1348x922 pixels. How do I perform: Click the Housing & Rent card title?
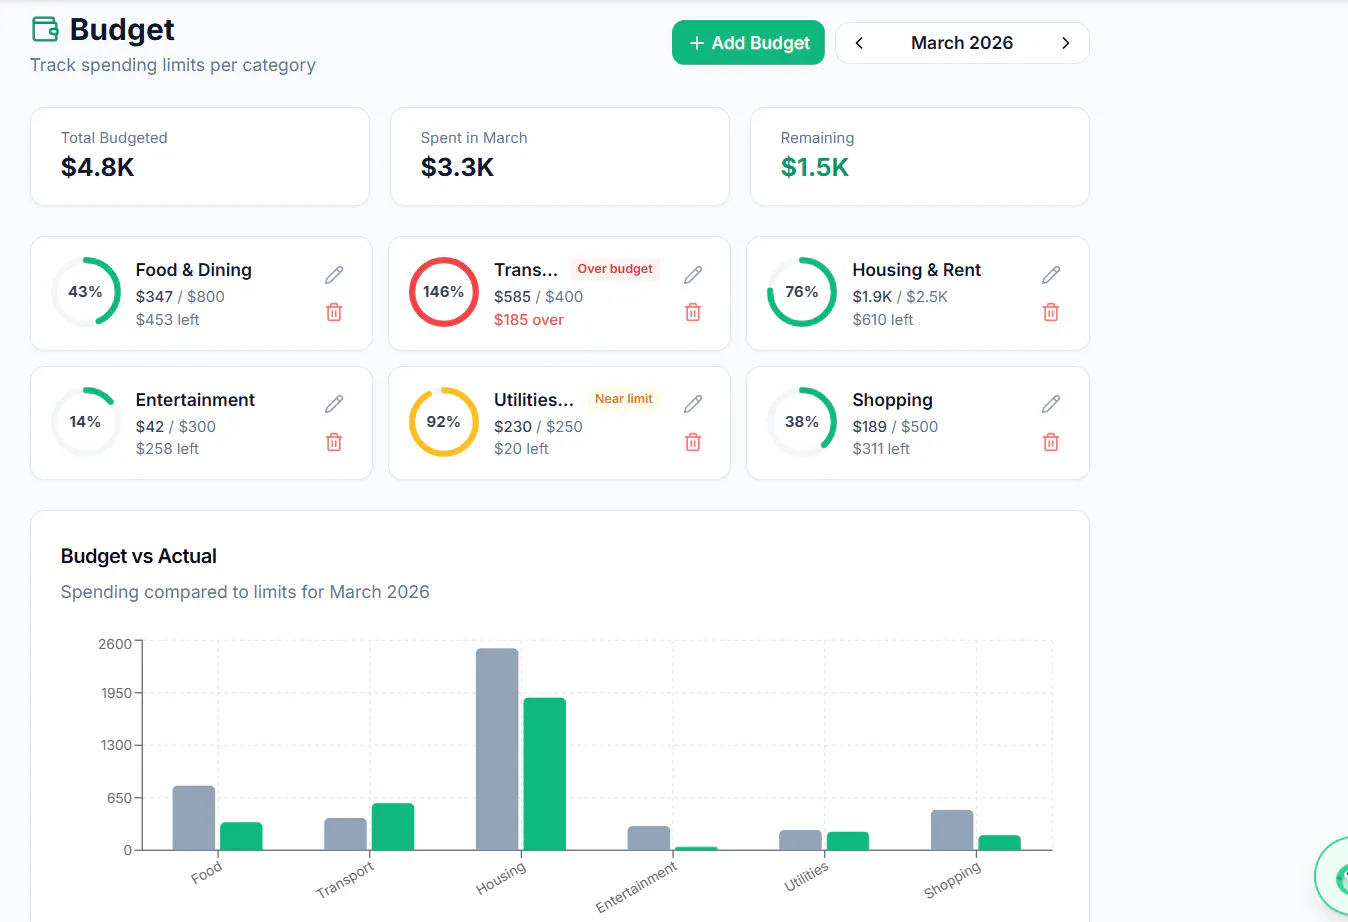917,270
